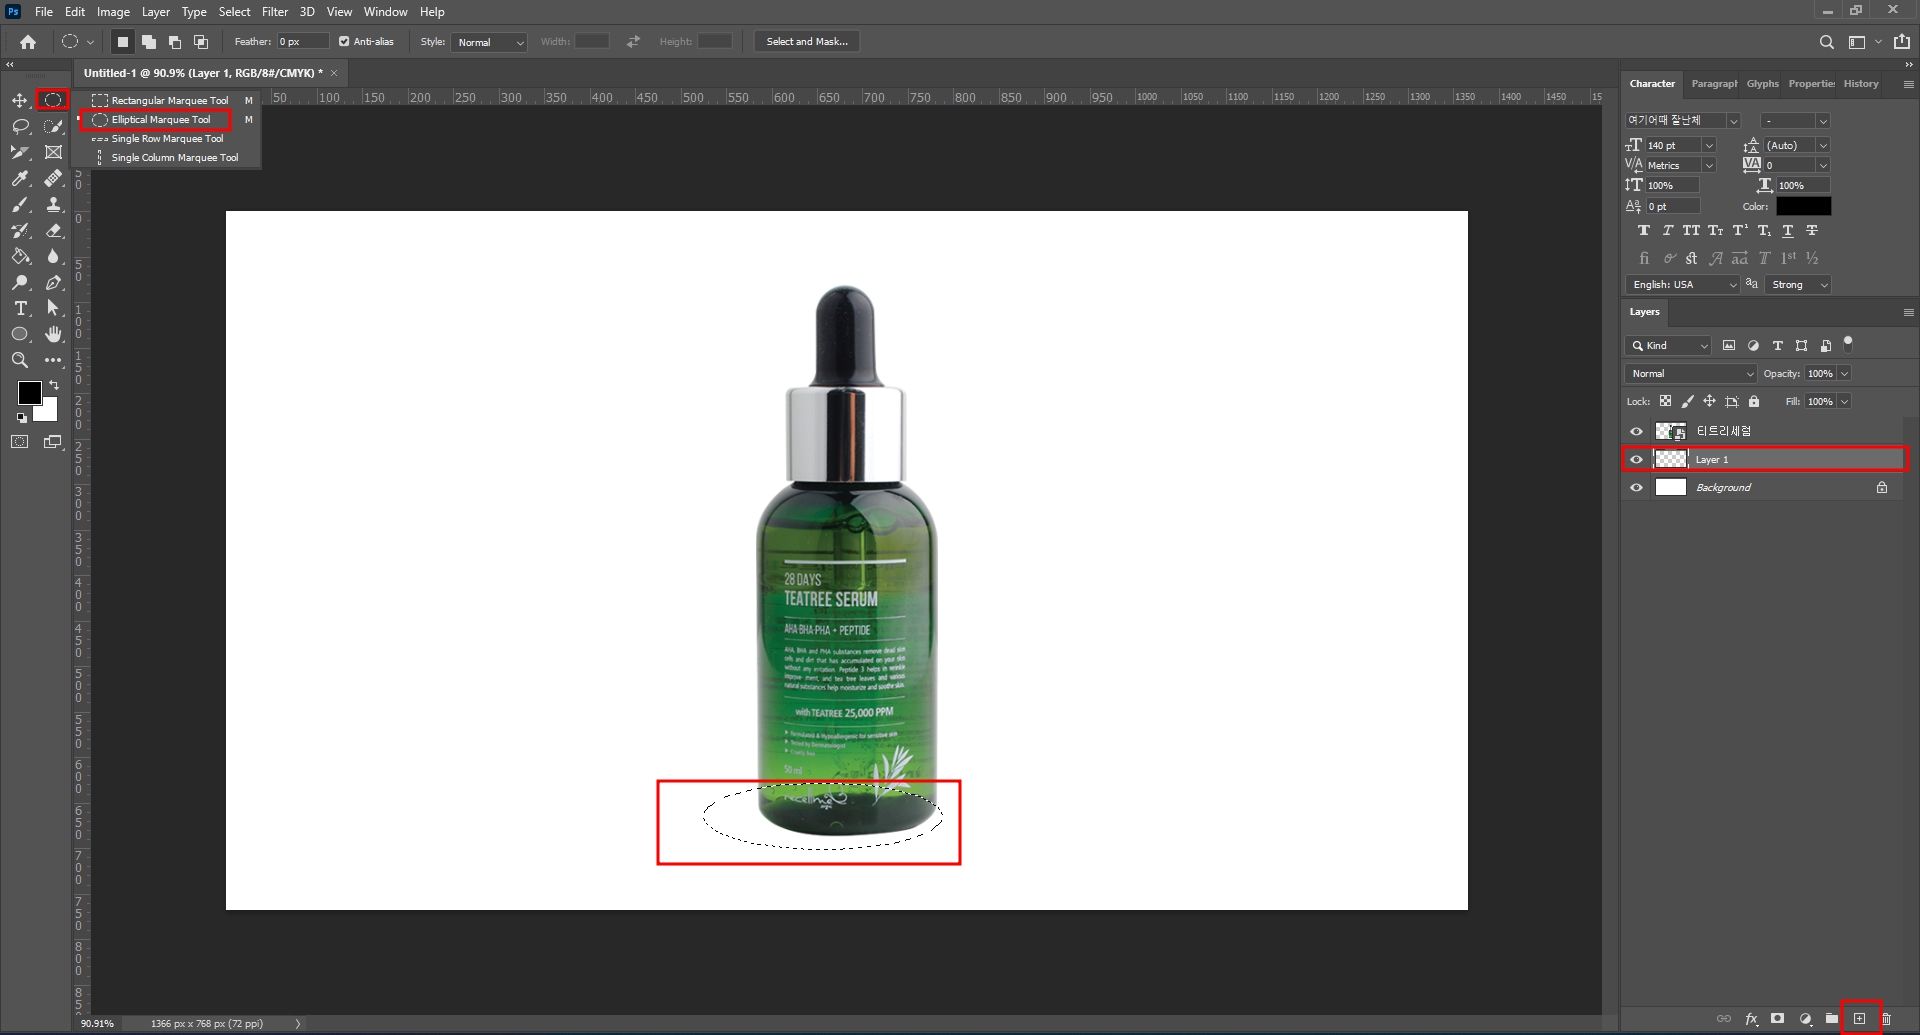Screen dimensions: 1920x1035
Task: Swap foreground and background colors
Action: [x=54, y=384]
